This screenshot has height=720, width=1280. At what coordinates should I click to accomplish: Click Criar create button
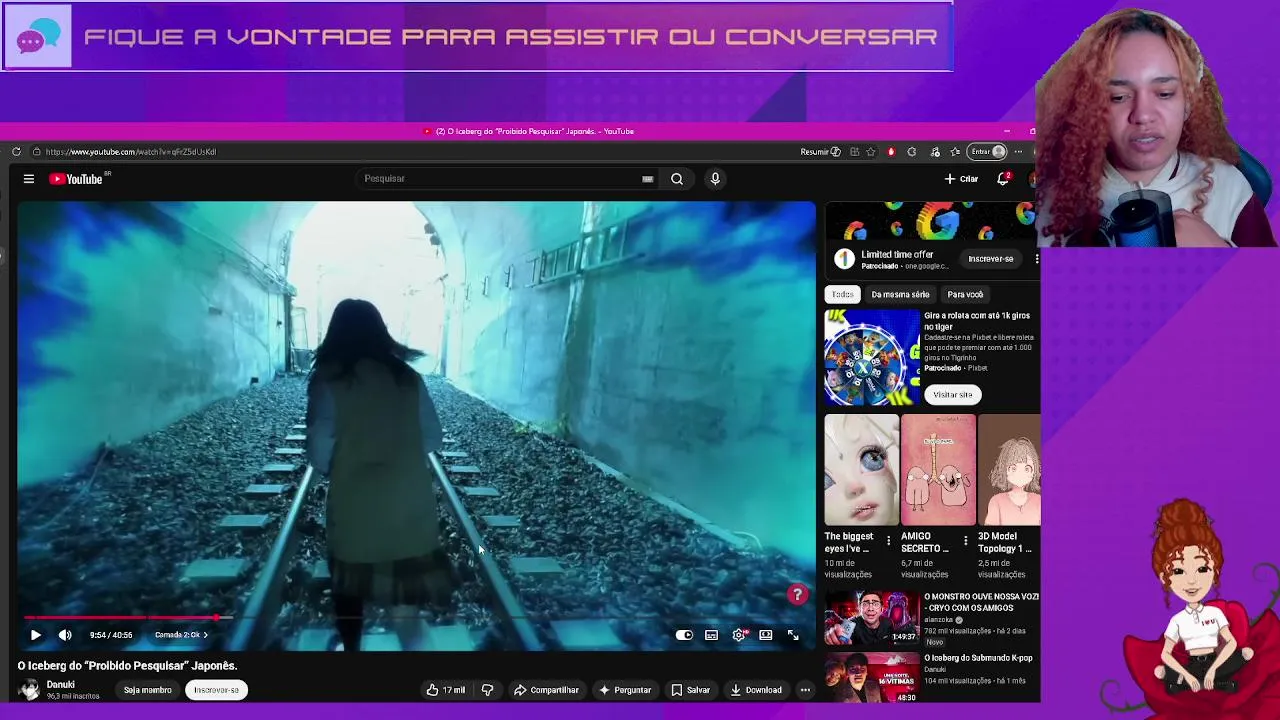coord(962,179)
